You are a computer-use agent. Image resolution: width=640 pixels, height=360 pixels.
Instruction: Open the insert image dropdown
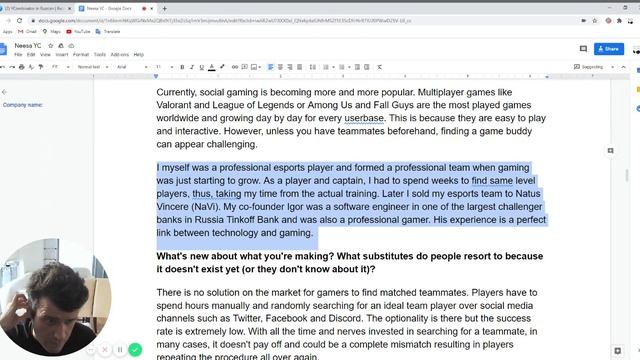256,67
